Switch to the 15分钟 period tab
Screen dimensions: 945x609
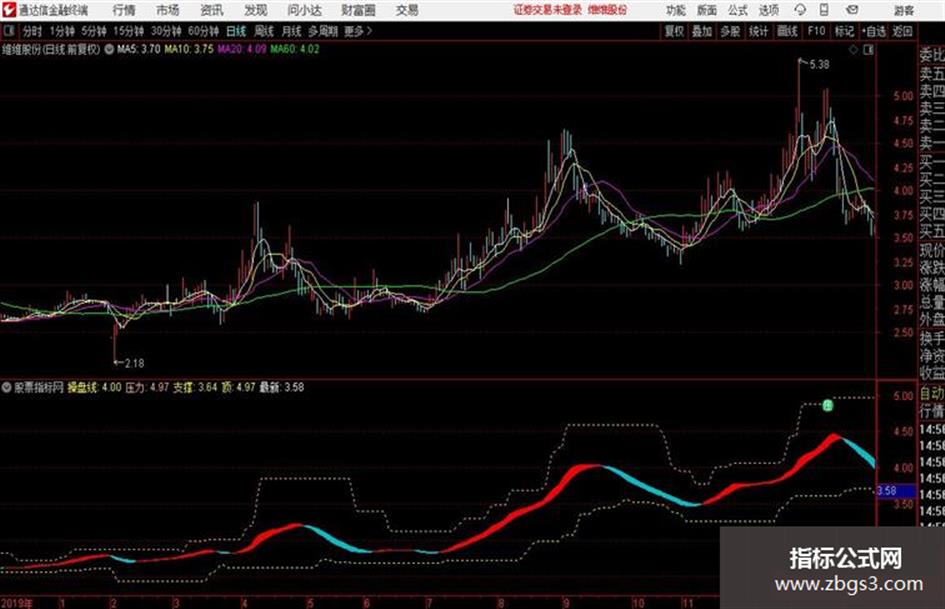tap(128, 31)
